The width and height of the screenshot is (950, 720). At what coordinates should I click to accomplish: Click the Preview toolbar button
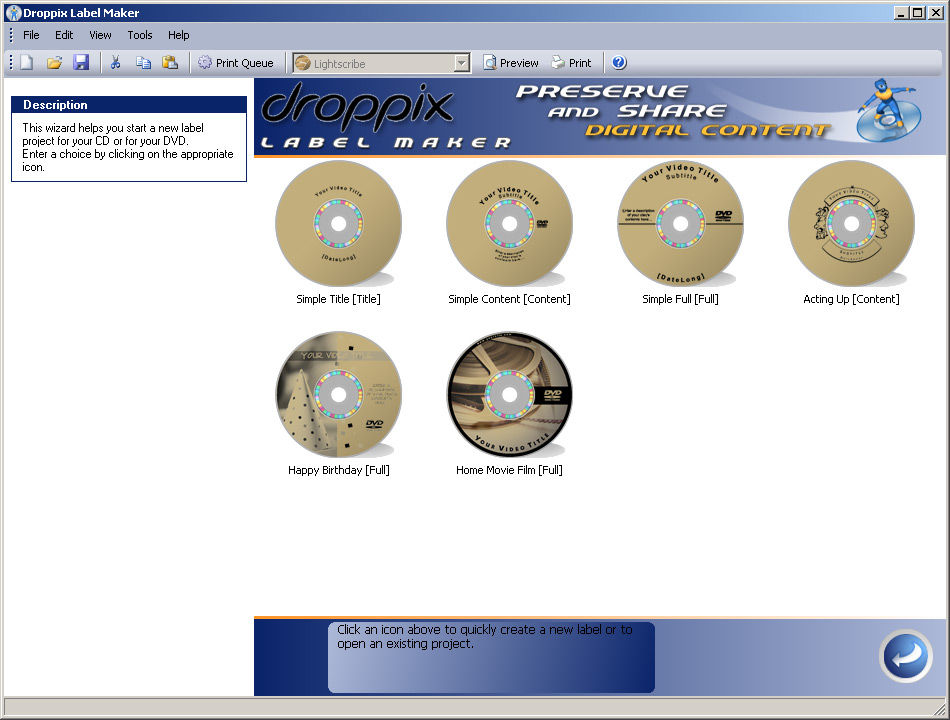511,63
